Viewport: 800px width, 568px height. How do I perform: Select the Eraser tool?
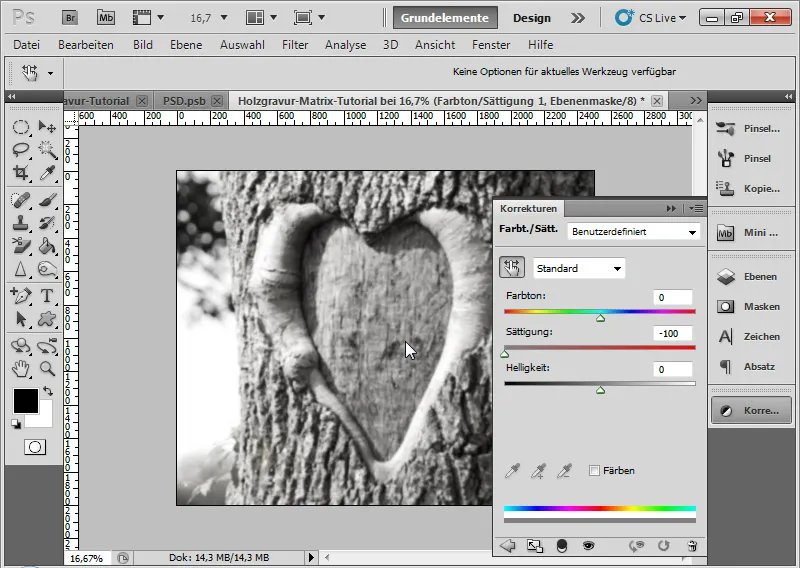[20, 245]
